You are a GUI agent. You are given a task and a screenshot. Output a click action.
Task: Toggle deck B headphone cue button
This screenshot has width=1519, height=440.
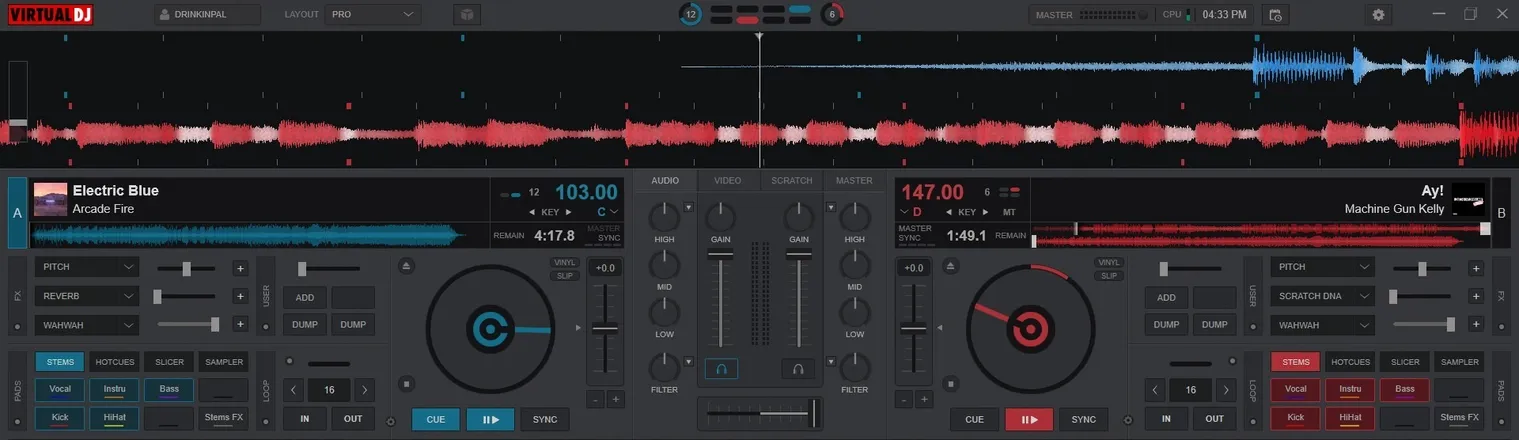click(797, 368)
